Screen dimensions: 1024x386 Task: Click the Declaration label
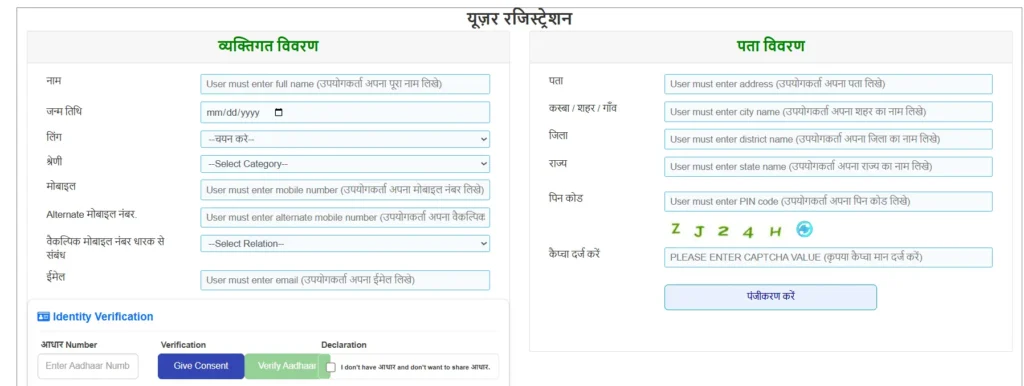coord(344,345)
